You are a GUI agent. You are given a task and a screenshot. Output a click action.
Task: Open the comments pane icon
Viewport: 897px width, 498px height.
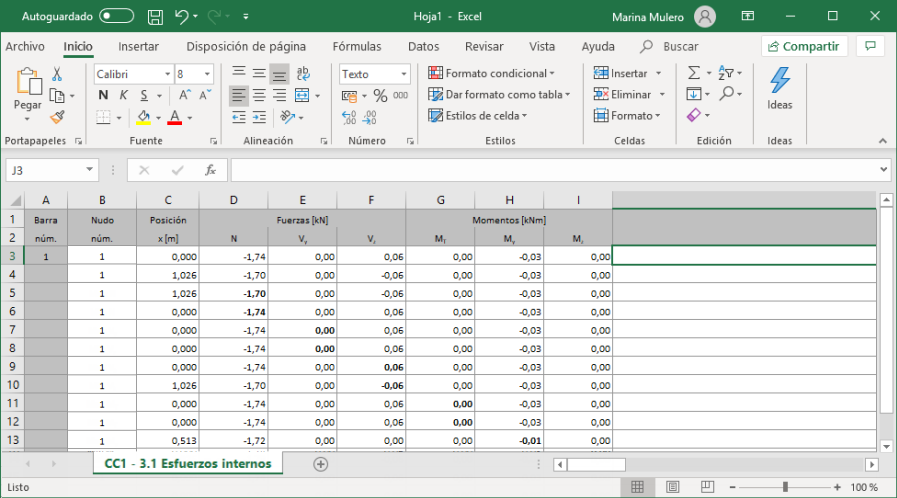870,46
